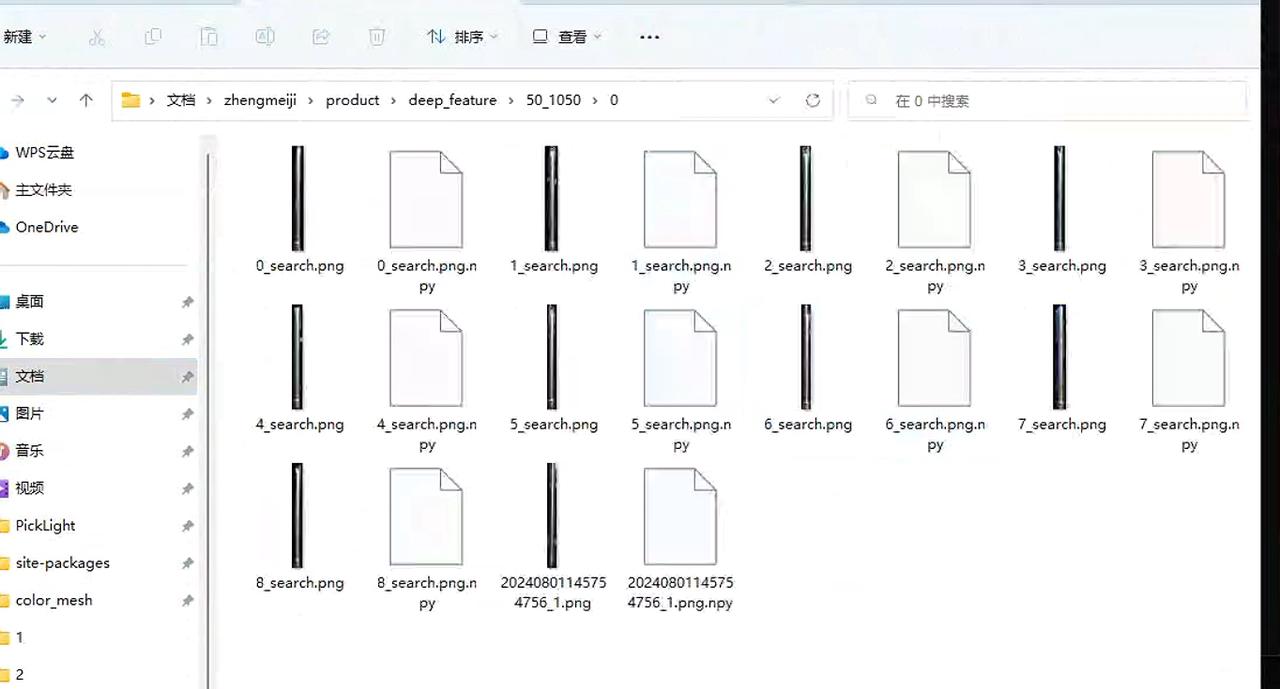The width and height of the screenshot is (1280, 689).
Task: Click the Cut scissors icon in toolbar
Action: (97, 37)
